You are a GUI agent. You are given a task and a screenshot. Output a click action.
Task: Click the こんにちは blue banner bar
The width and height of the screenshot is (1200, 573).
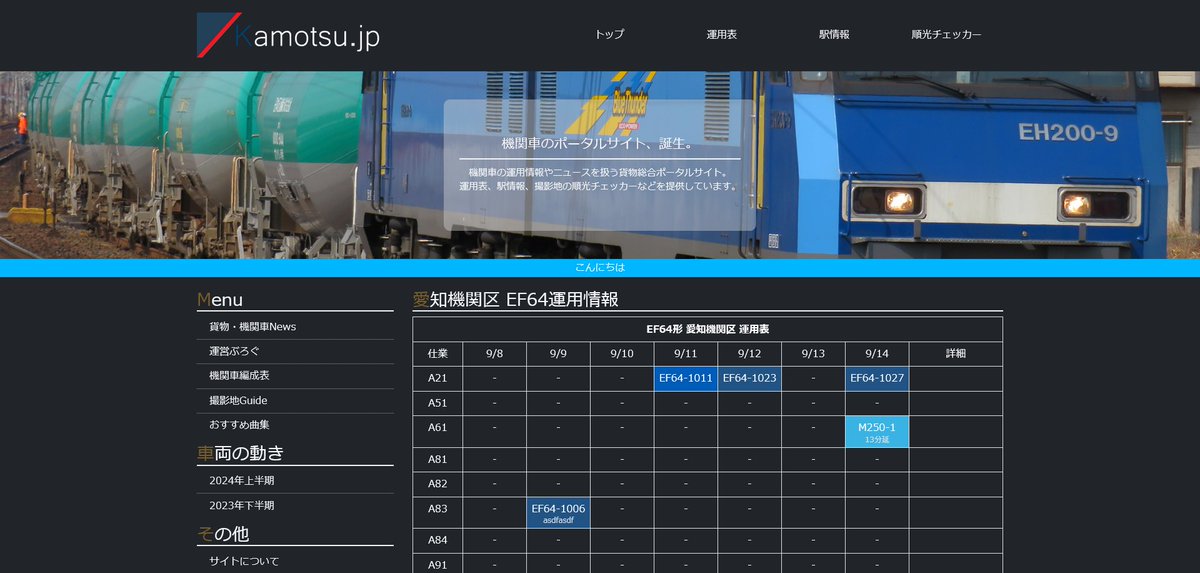tap(600, 267)
